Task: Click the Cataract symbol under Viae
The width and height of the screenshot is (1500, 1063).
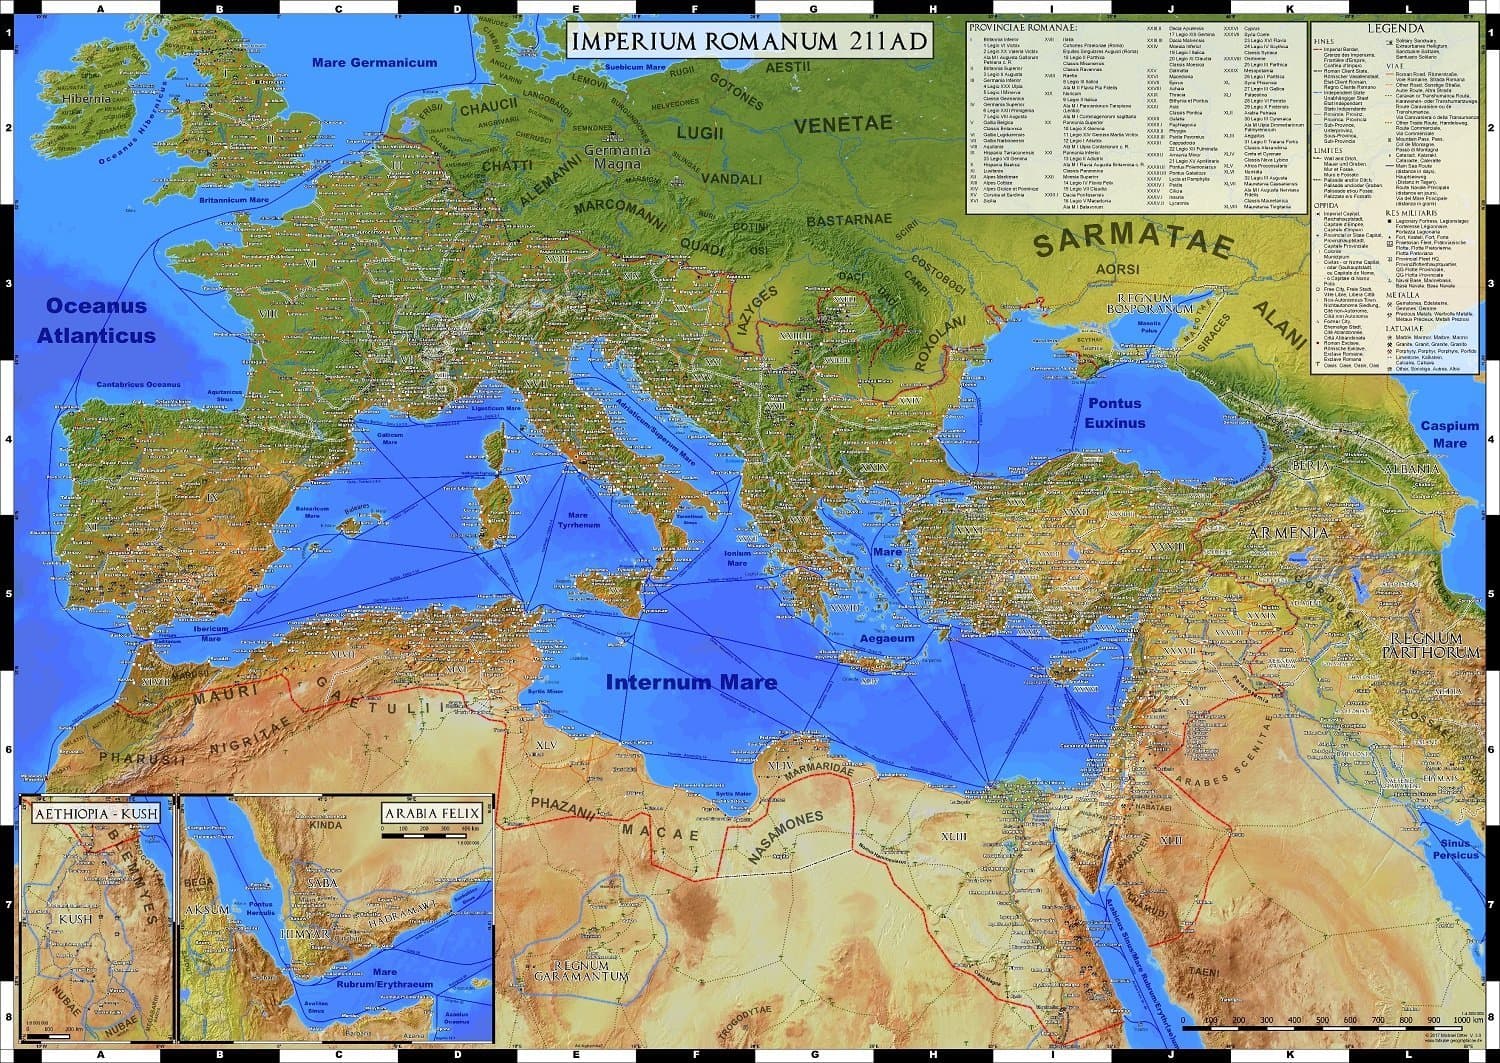Action: tap(1389, 157)
